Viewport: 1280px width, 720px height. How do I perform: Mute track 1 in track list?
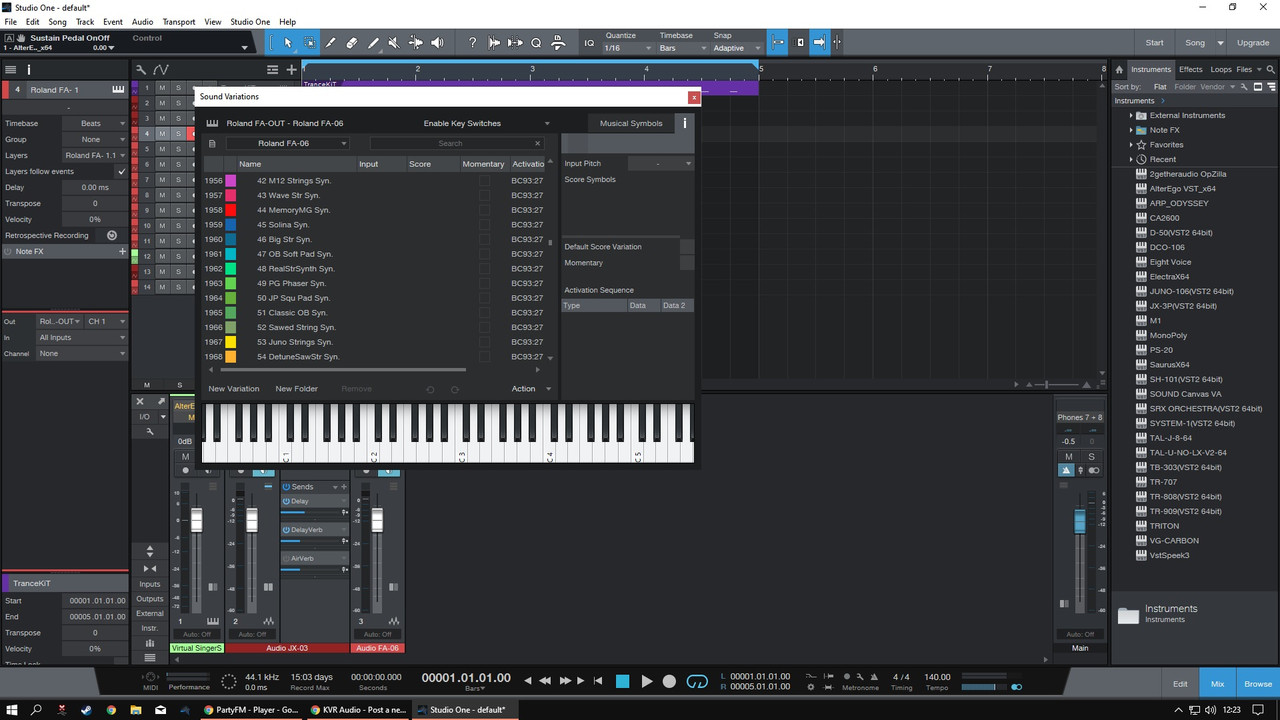tap(162, 88)
